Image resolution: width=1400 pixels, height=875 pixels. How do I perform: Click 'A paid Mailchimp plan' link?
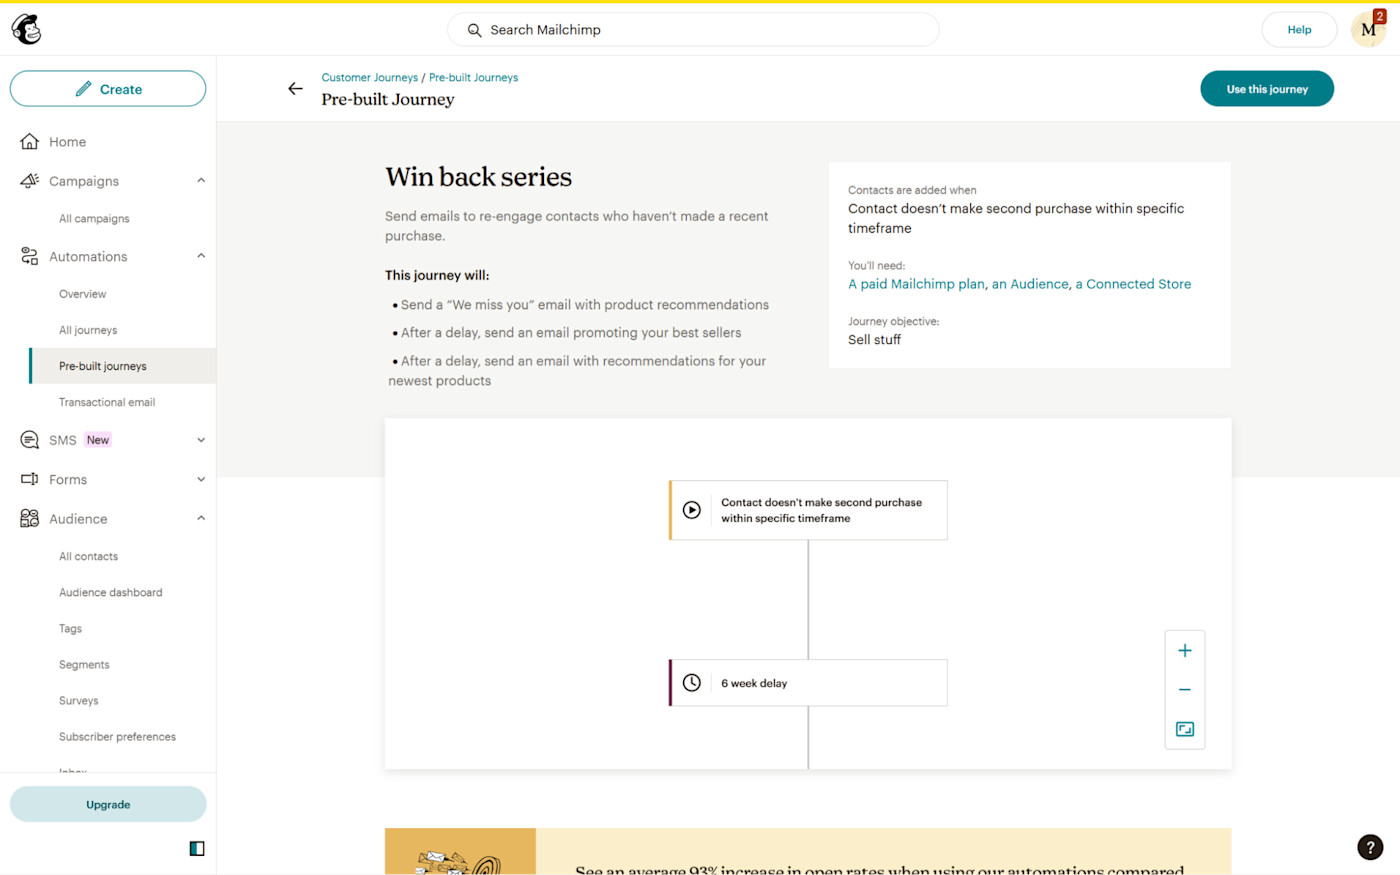coord(916,284)
